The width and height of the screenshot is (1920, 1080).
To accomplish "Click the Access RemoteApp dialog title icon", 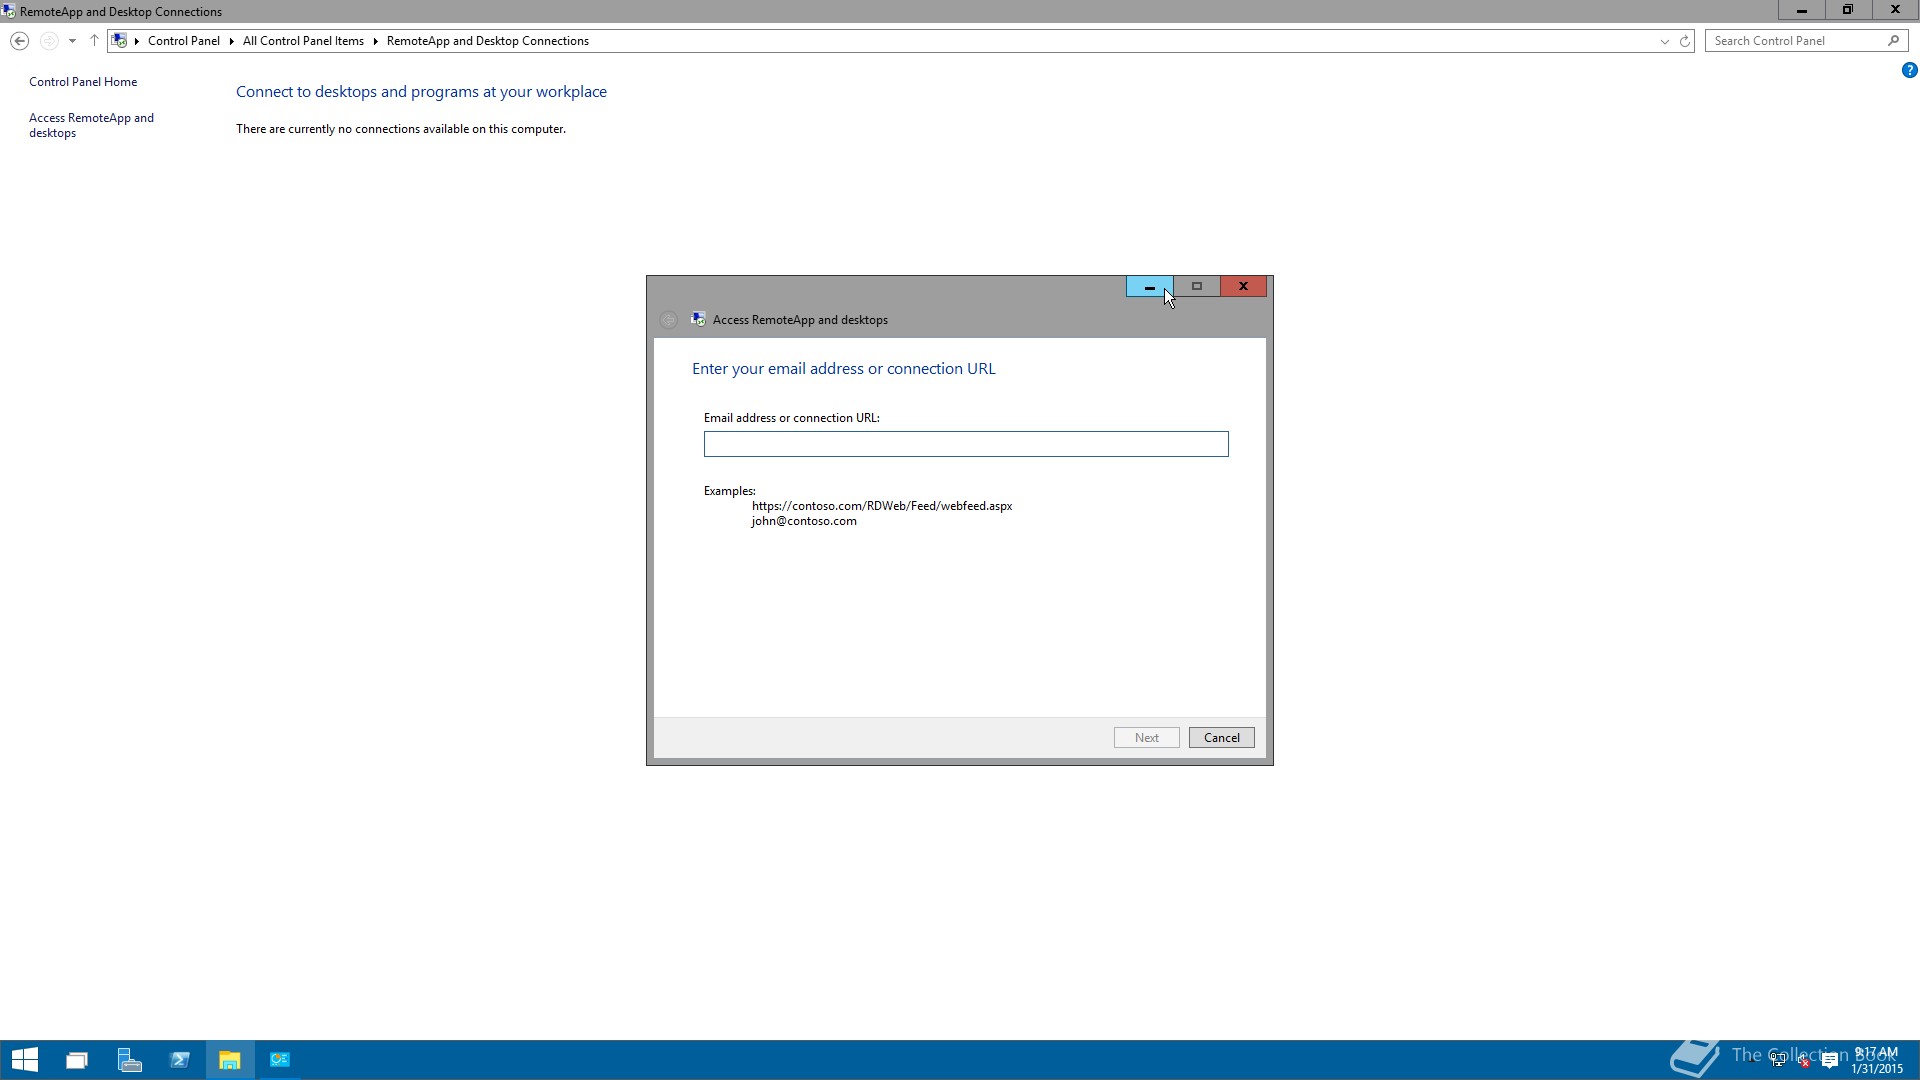I will pos(698,320).
